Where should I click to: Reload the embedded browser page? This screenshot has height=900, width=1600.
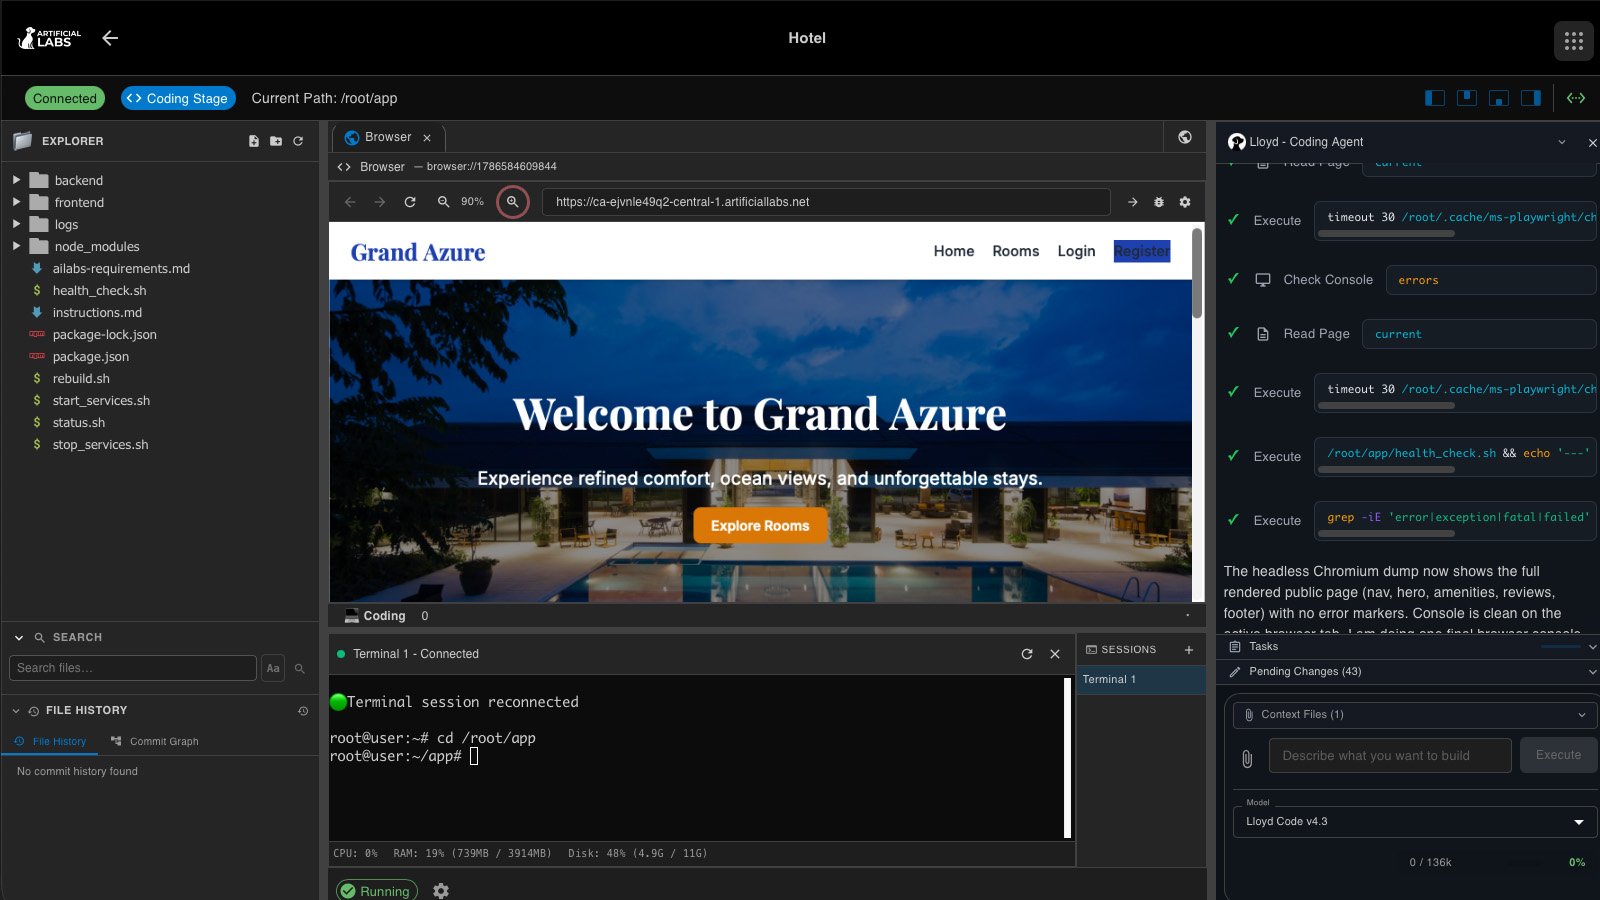[x=410, y=202]
